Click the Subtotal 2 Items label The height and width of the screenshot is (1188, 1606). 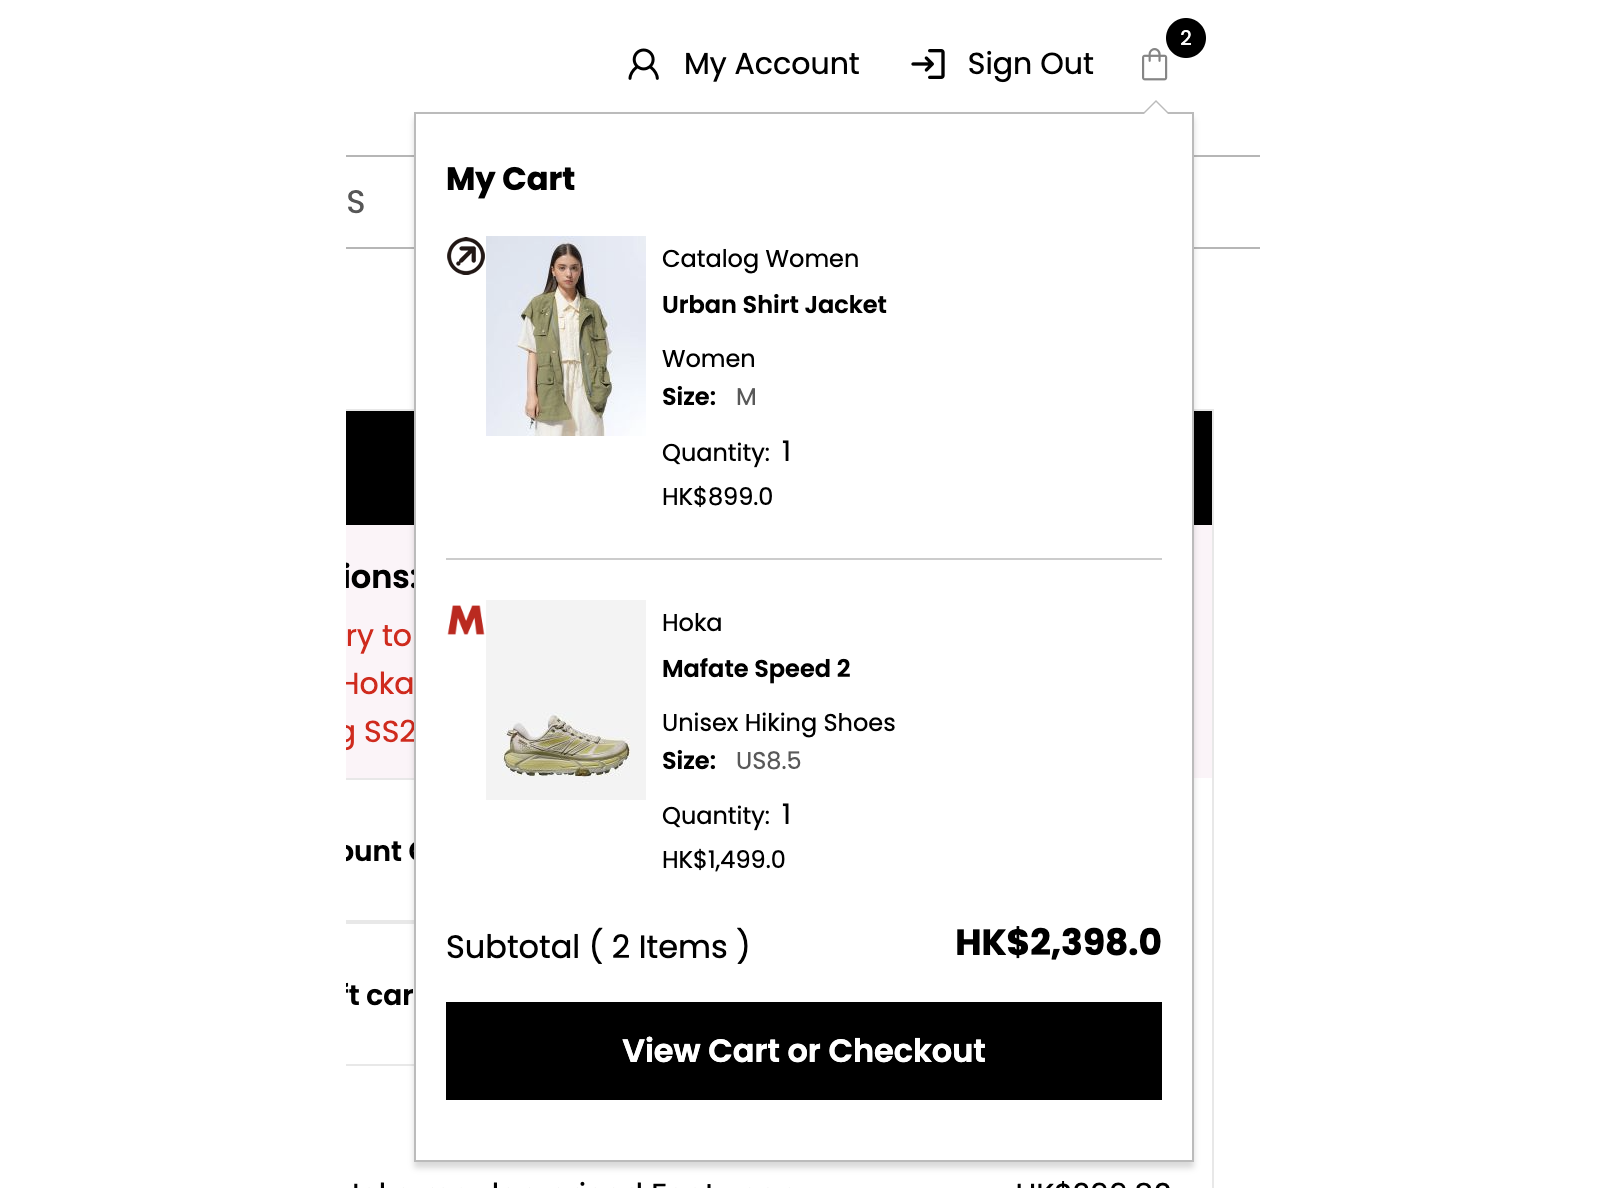click(x=597, y=946)
